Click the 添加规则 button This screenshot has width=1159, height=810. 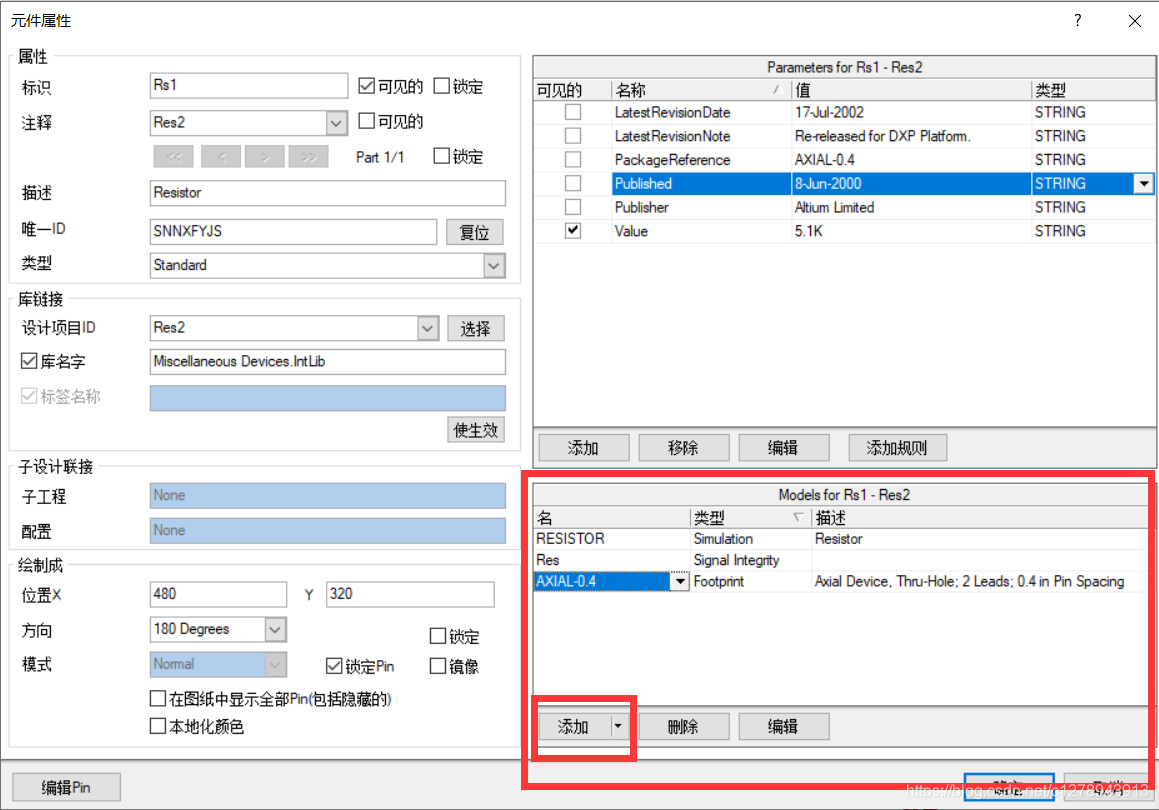pyautogui.click(x=897, y=448)
